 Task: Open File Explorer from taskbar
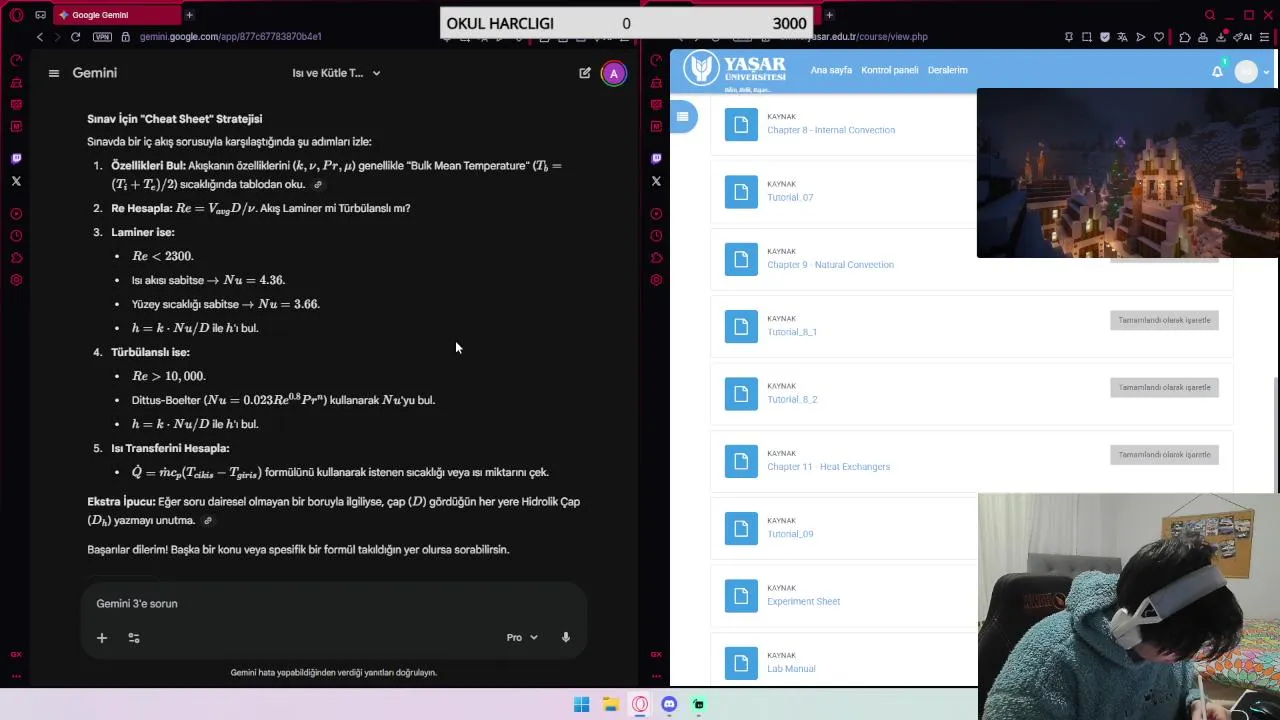[610, 705]
